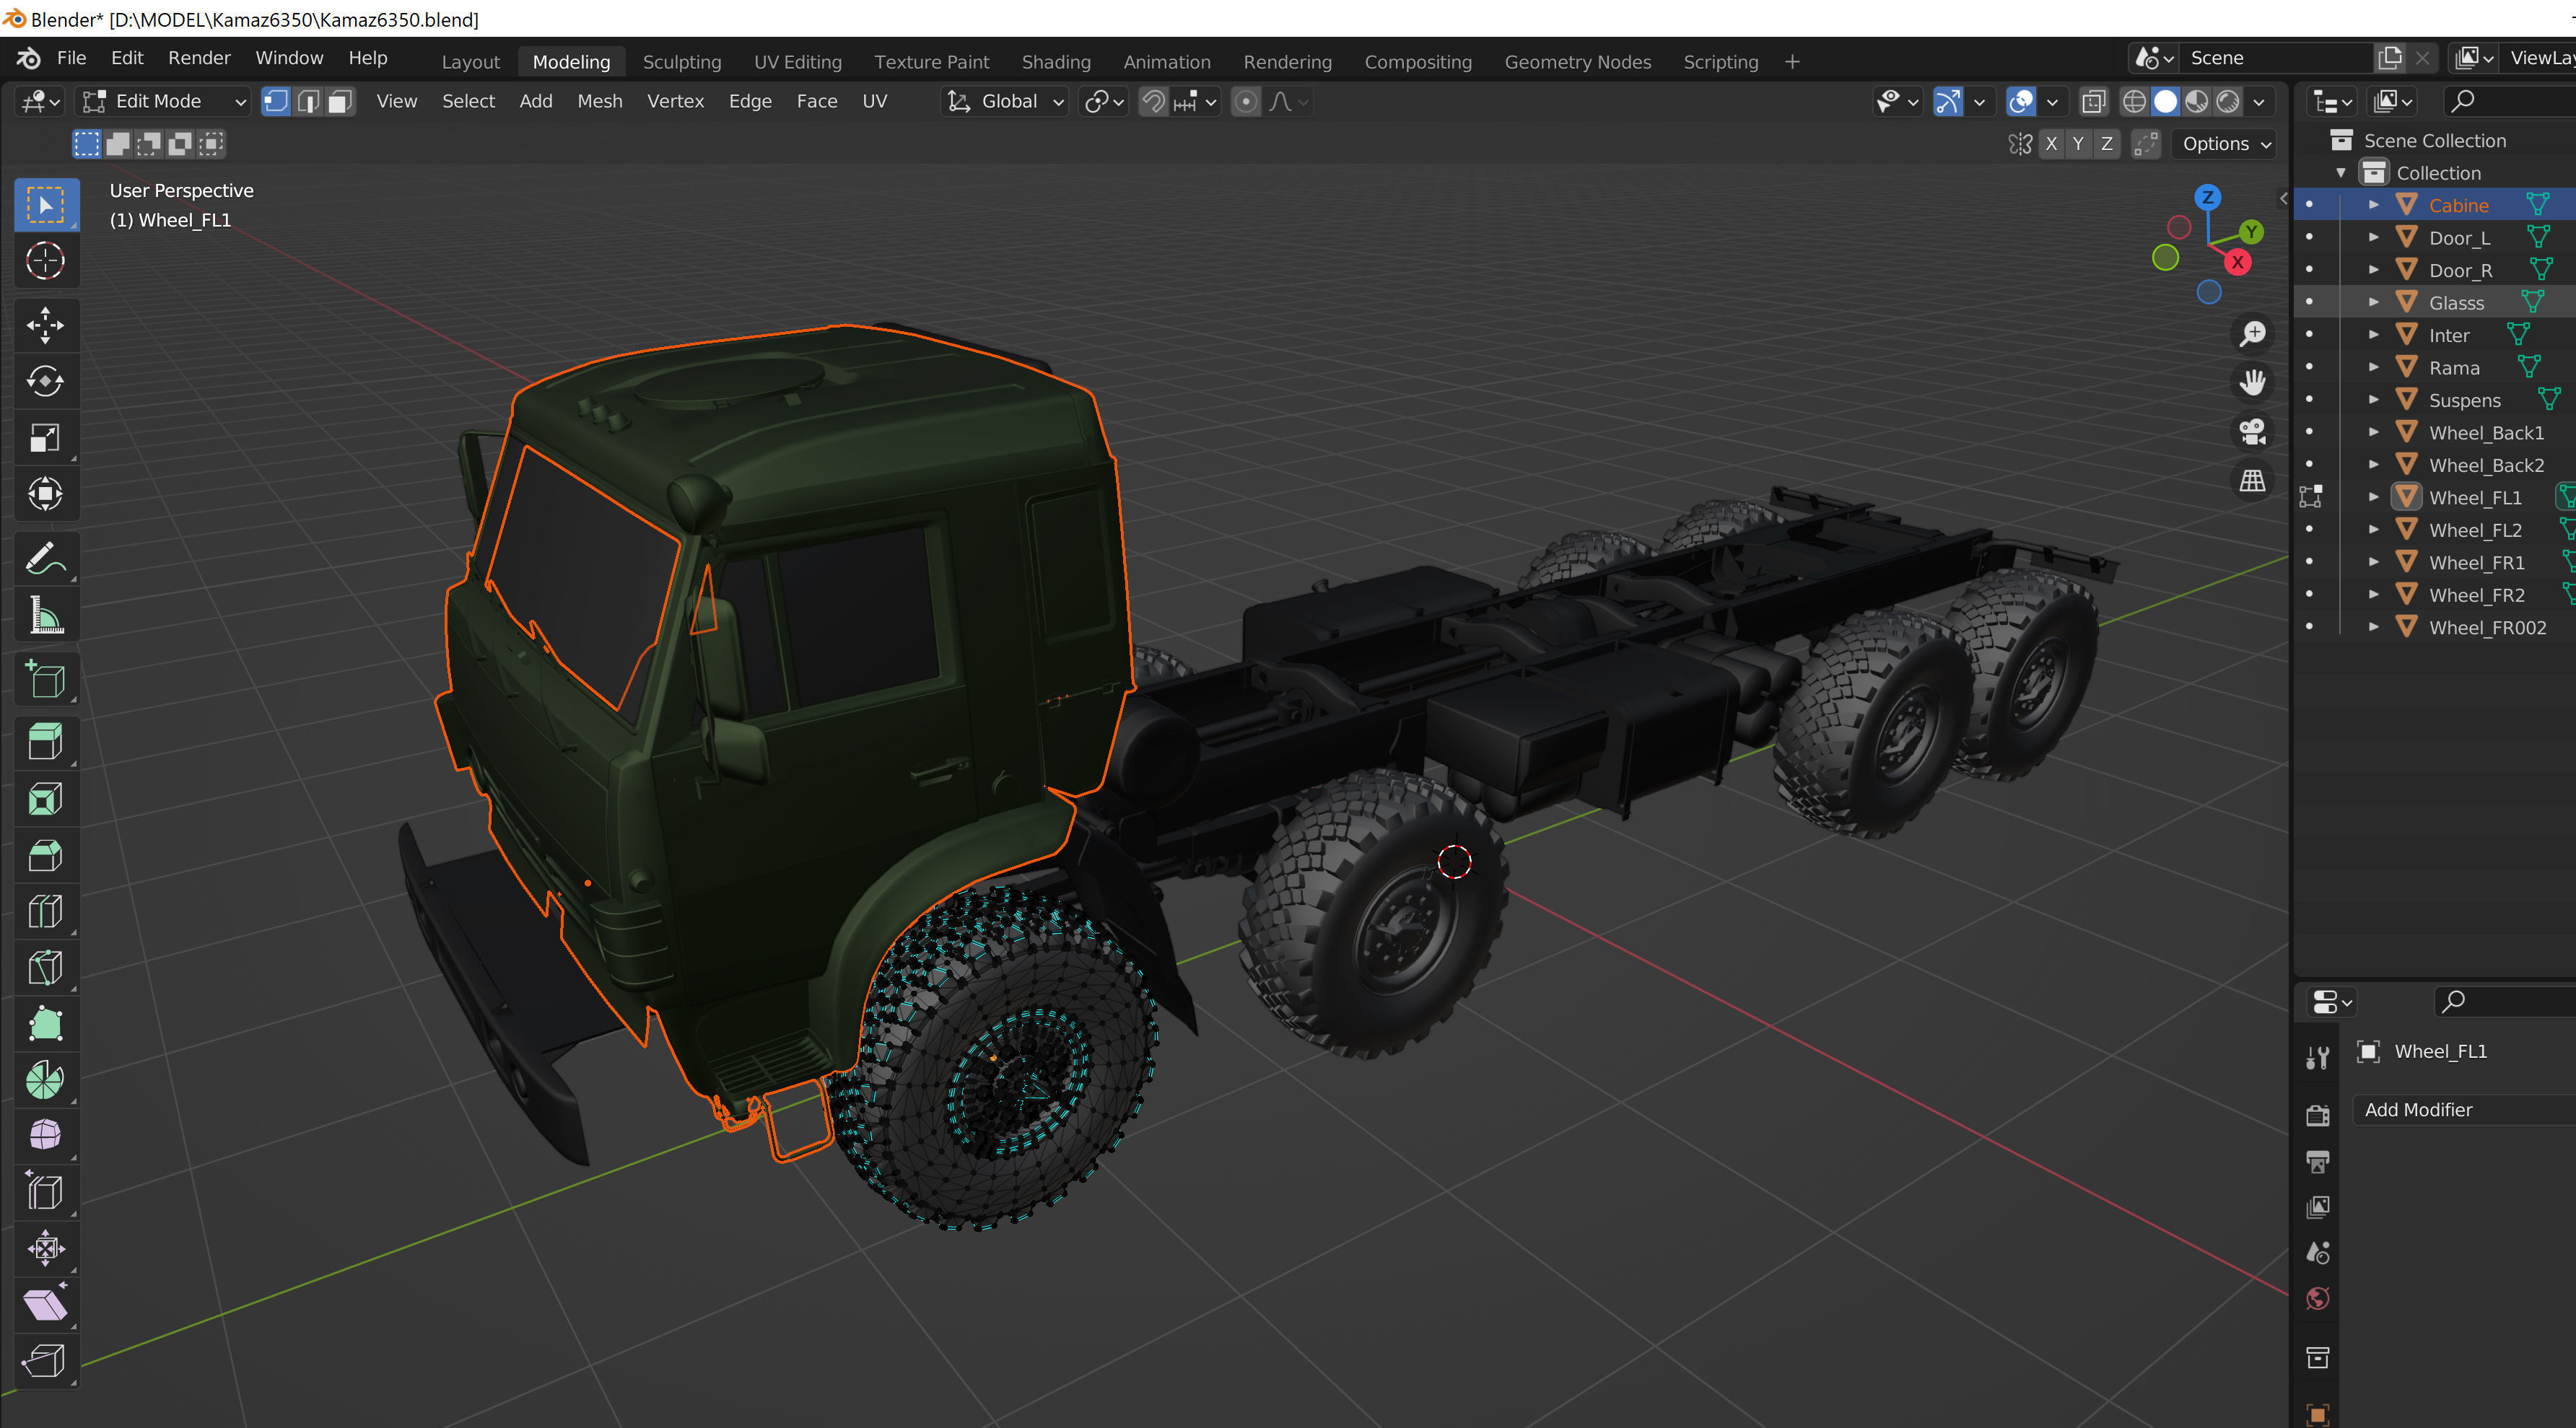Image resolution: width=2576 pixels, height=1428 pixels.
Task: Activate the Measure tool
Action: [45, 615]
